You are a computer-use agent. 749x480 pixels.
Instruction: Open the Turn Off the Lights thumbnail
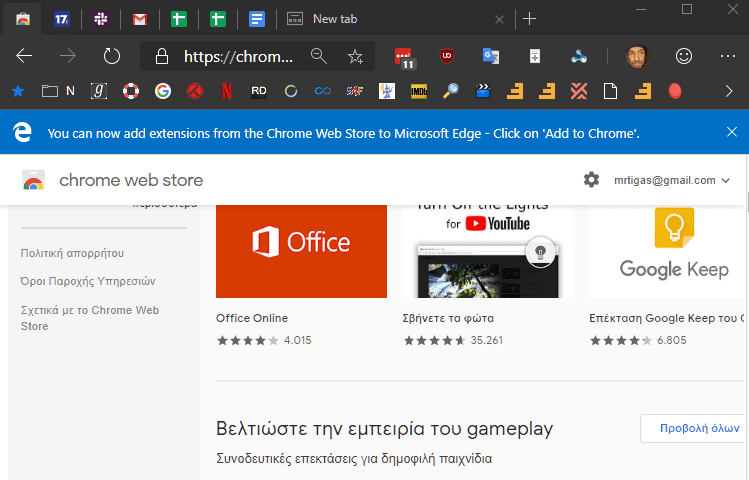point(488,251)
